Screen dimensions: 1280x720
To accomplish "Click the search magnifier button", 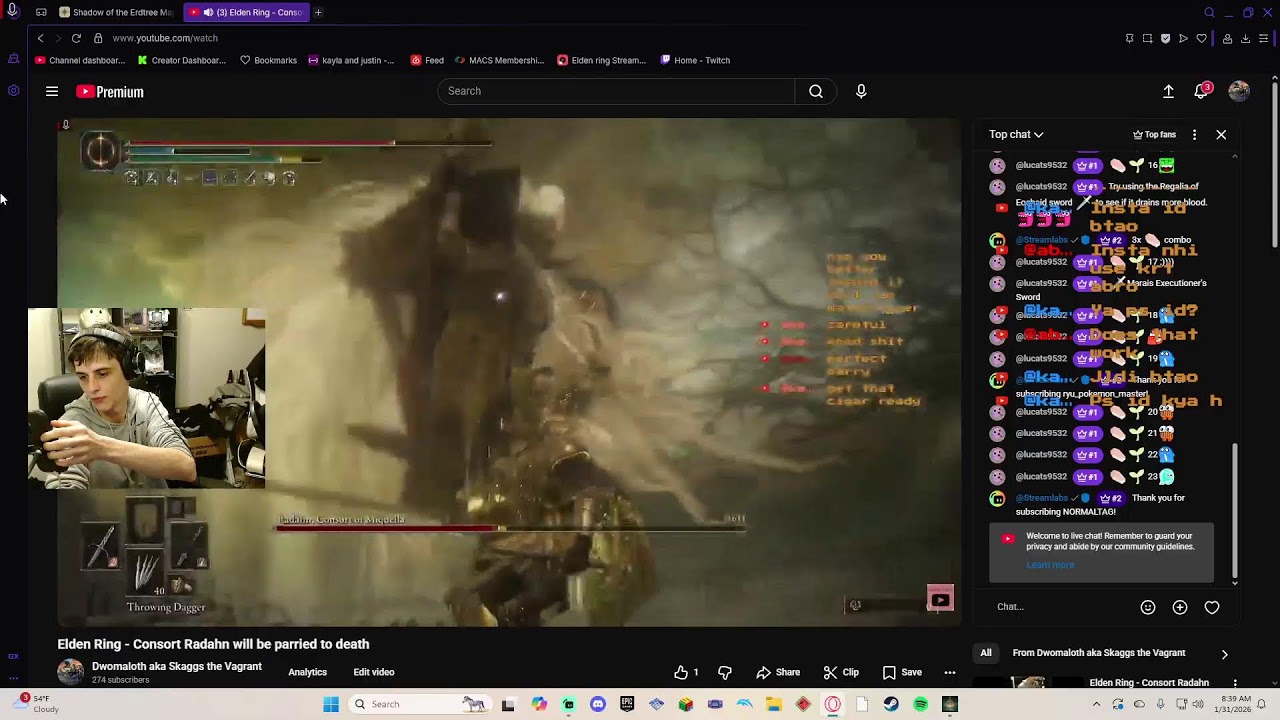I will tap(816, 91).
